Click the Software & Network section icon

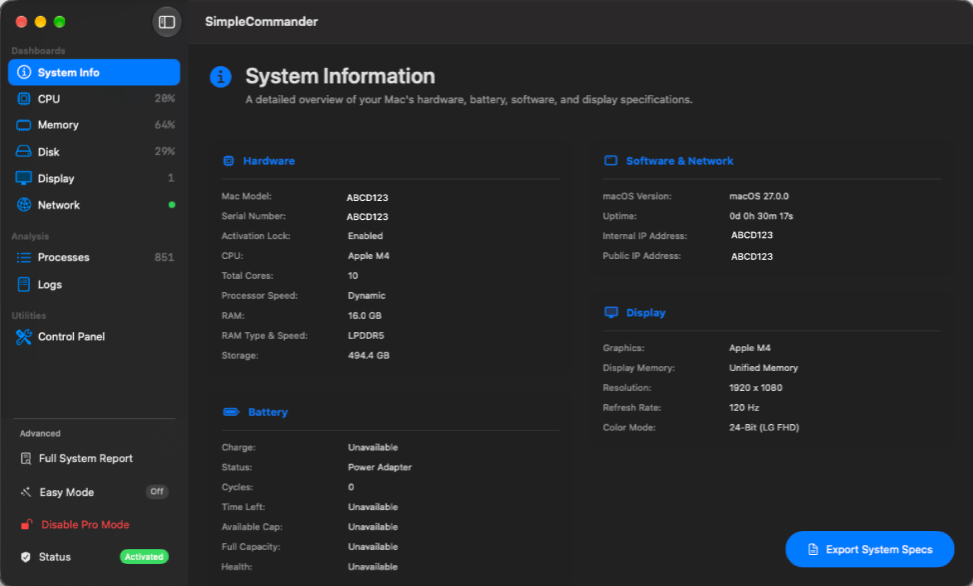[x=611, y=161]
